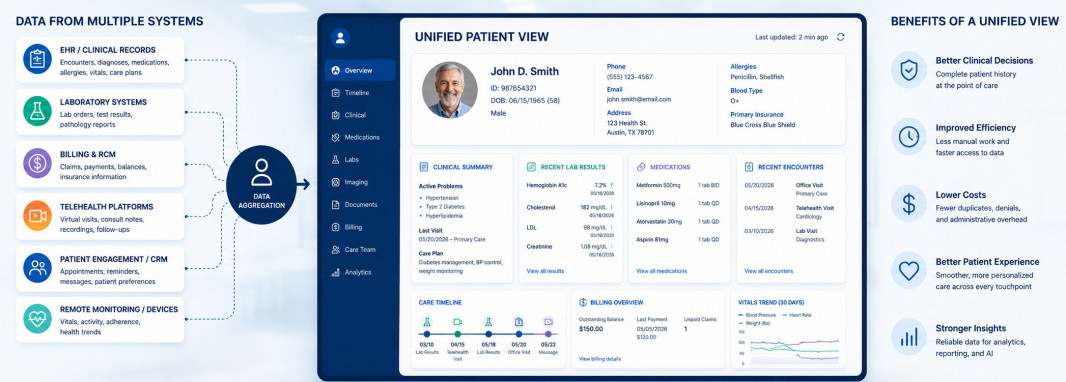Image resolution: width=1066 pixels, height=382 pixels.
Task: Open View billing details link
Action: pos(600,358)
